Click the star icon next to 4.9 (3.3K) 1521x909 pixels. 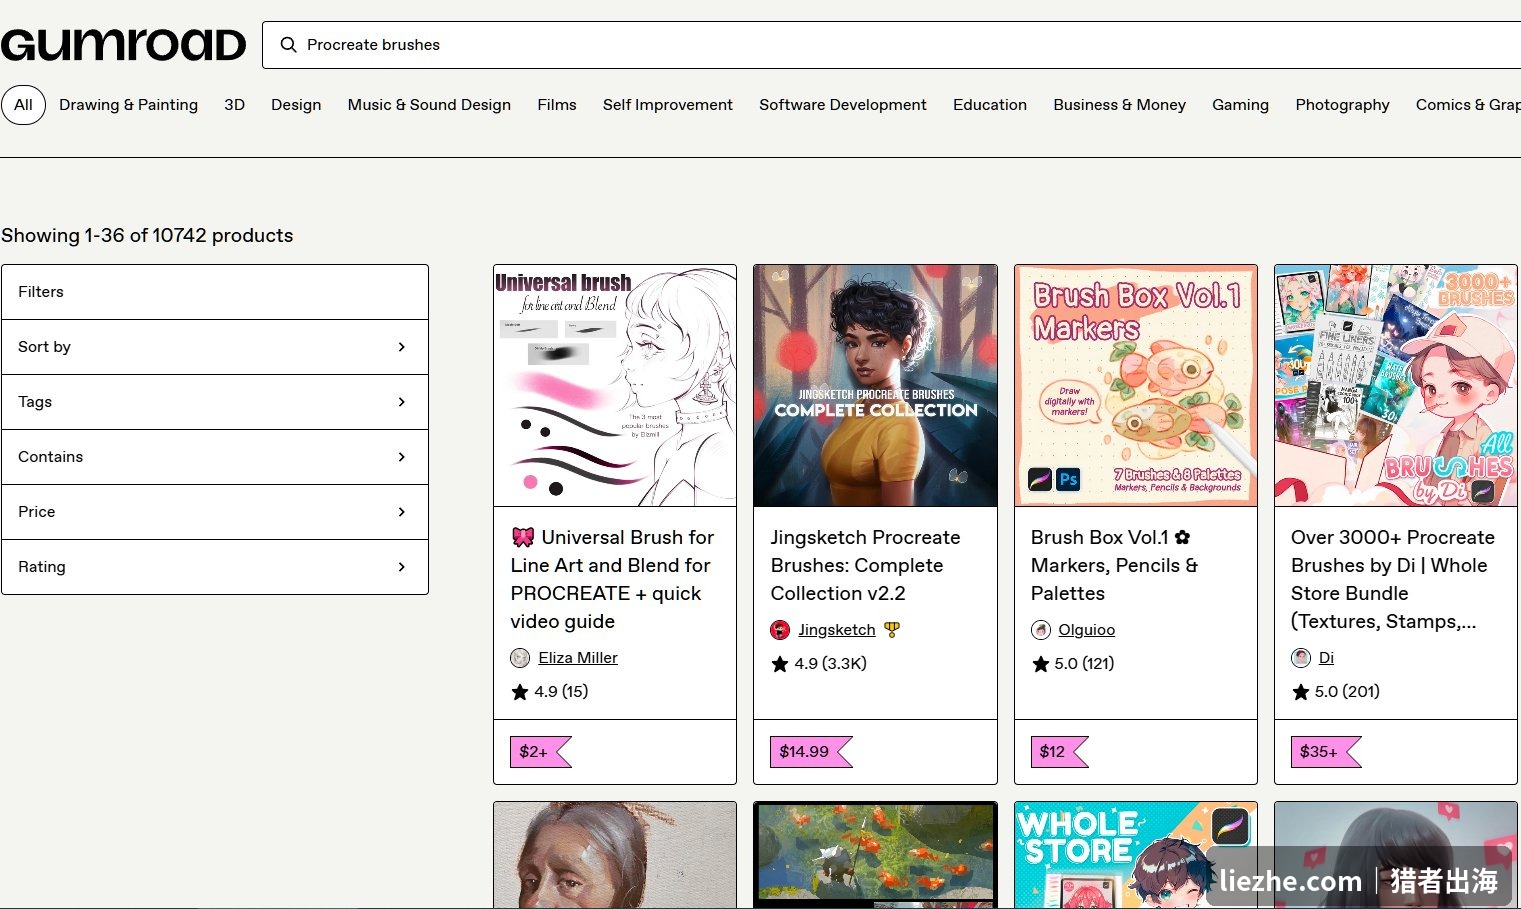(x=780, y=664)
